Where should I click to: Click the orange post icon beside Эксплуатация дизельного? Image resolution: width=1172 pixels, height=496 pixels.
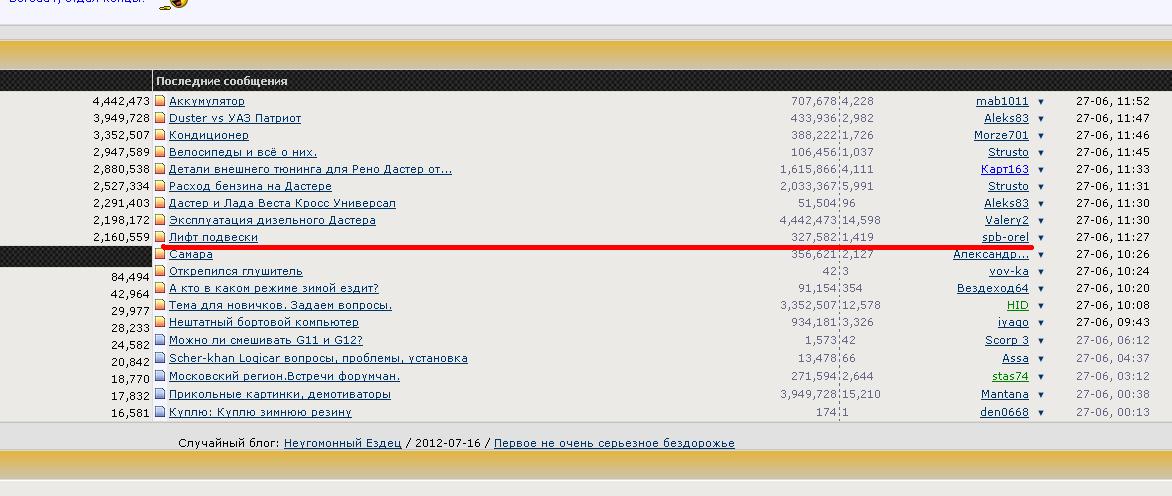point(160,220)
